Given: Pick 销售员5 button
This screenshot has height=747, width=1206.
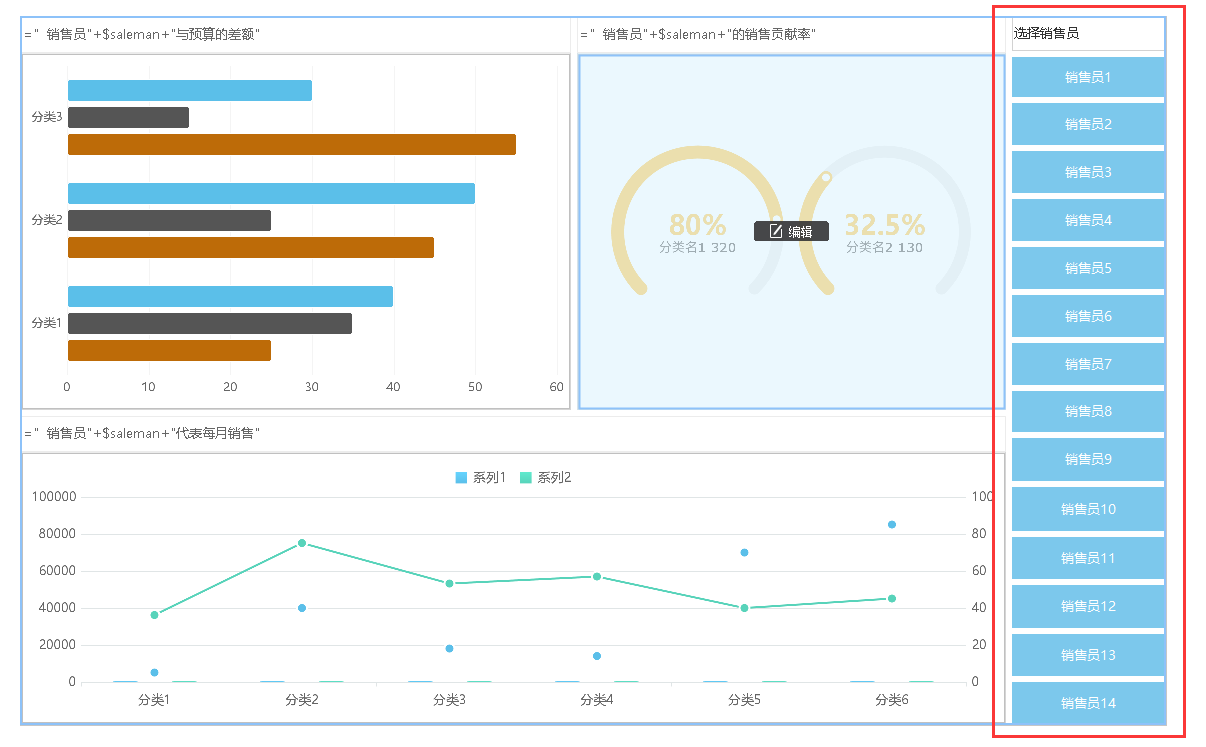Looking at the screenshot, I should pyautogui.click(x=1088, y=268).
